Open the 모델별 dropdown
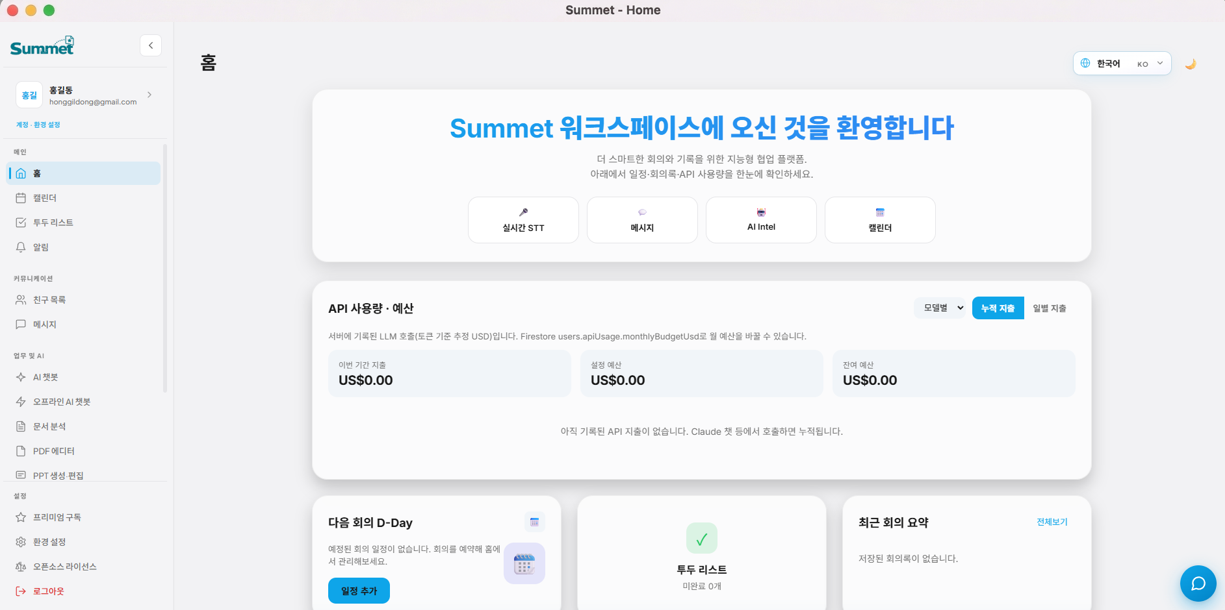1225x610 pixels. tap(938, 308)
